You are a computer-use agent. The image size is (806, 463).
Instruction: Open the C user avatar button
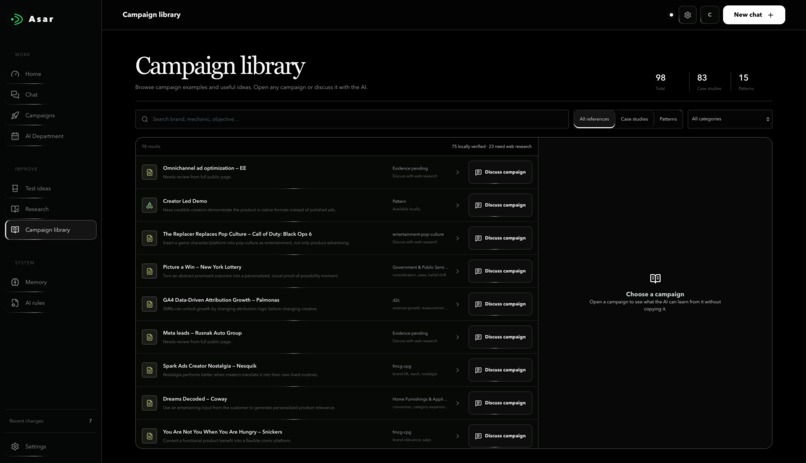click(x=709, y=15)
